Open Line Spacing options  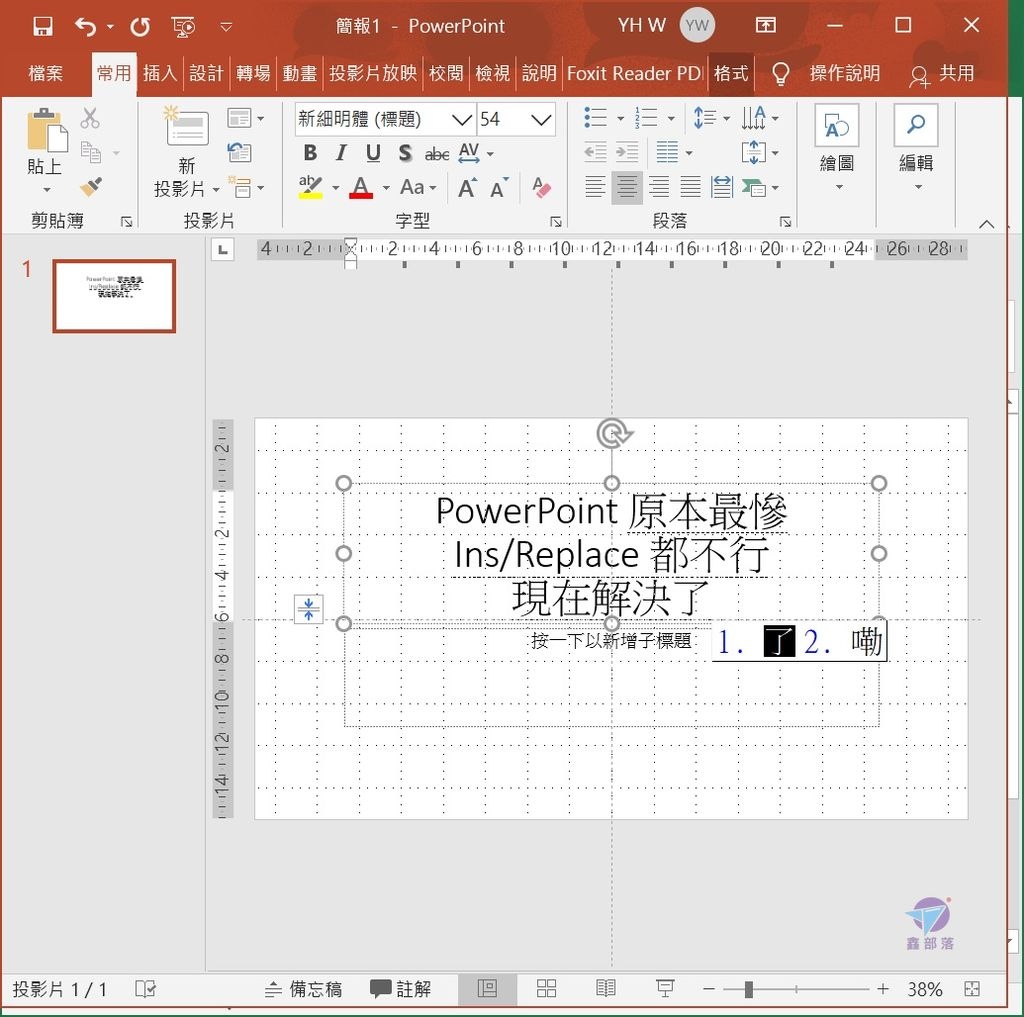(x=711, y=118)
